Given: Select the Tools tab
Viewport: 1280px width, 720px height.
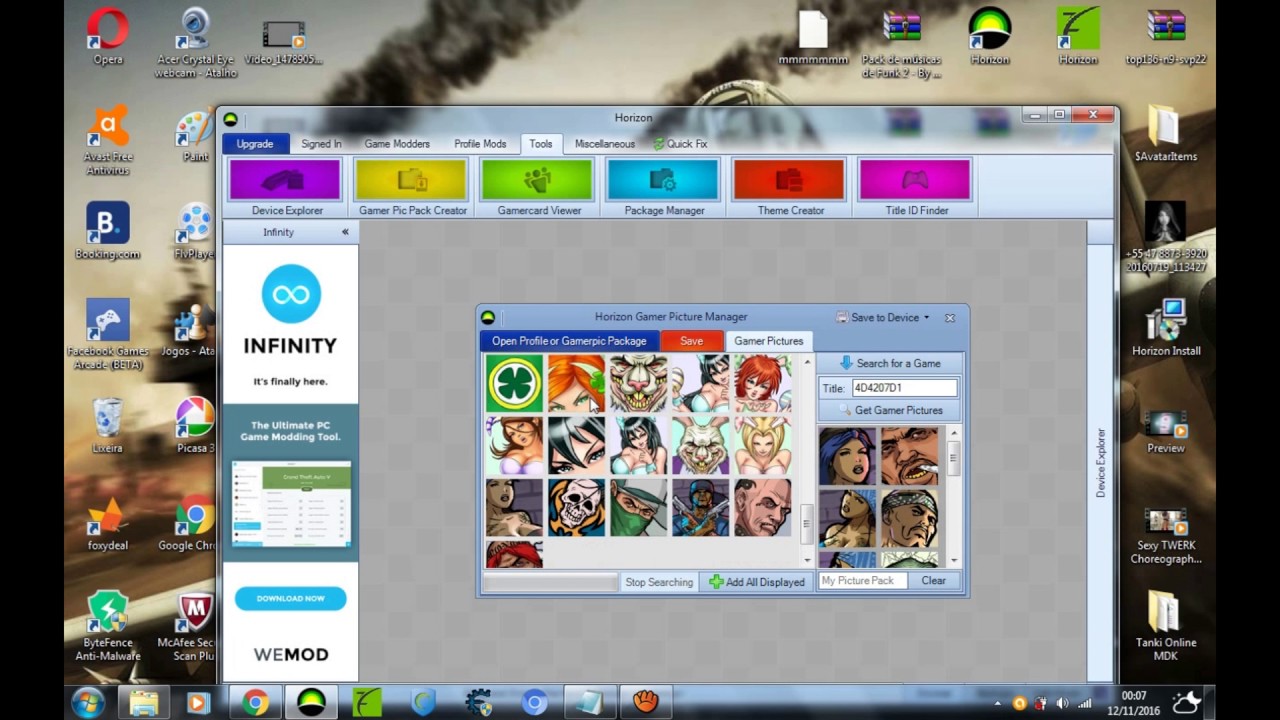Looking at the screenshot, I should 541,144.
